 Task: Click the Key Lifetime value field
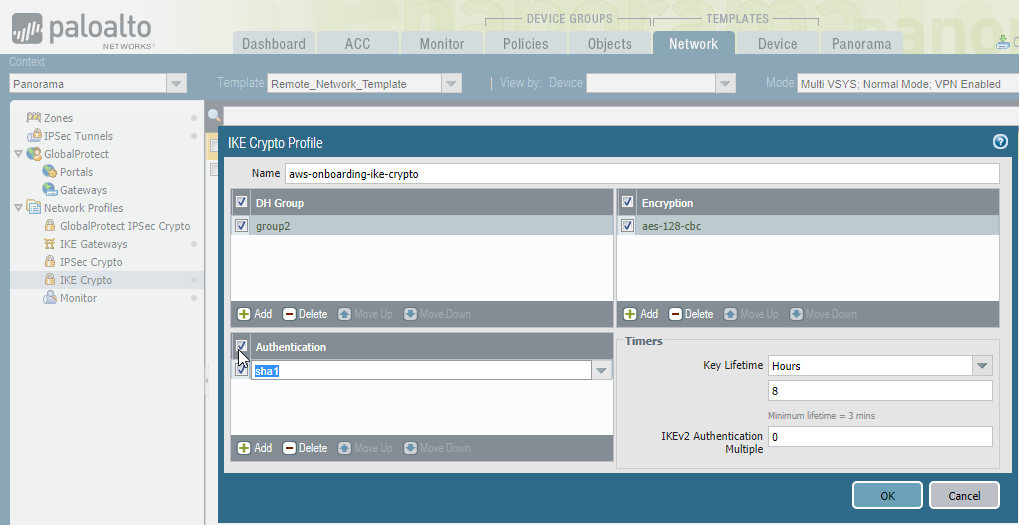tap(880, 391)
